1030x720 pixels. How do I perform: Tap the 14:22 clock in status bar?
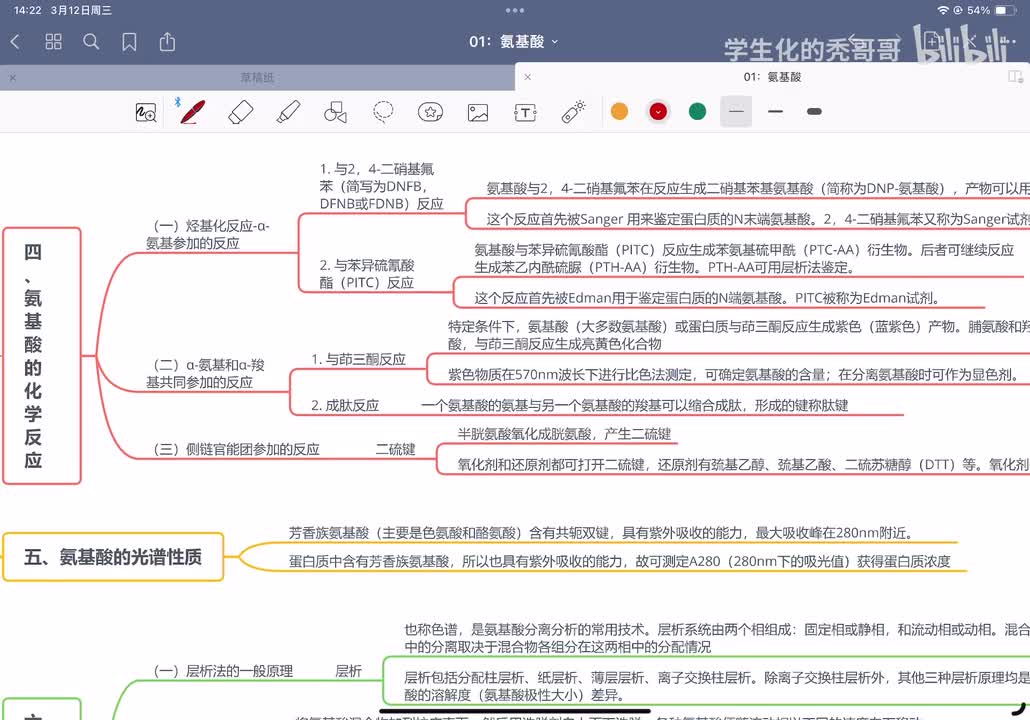(27, 10)
